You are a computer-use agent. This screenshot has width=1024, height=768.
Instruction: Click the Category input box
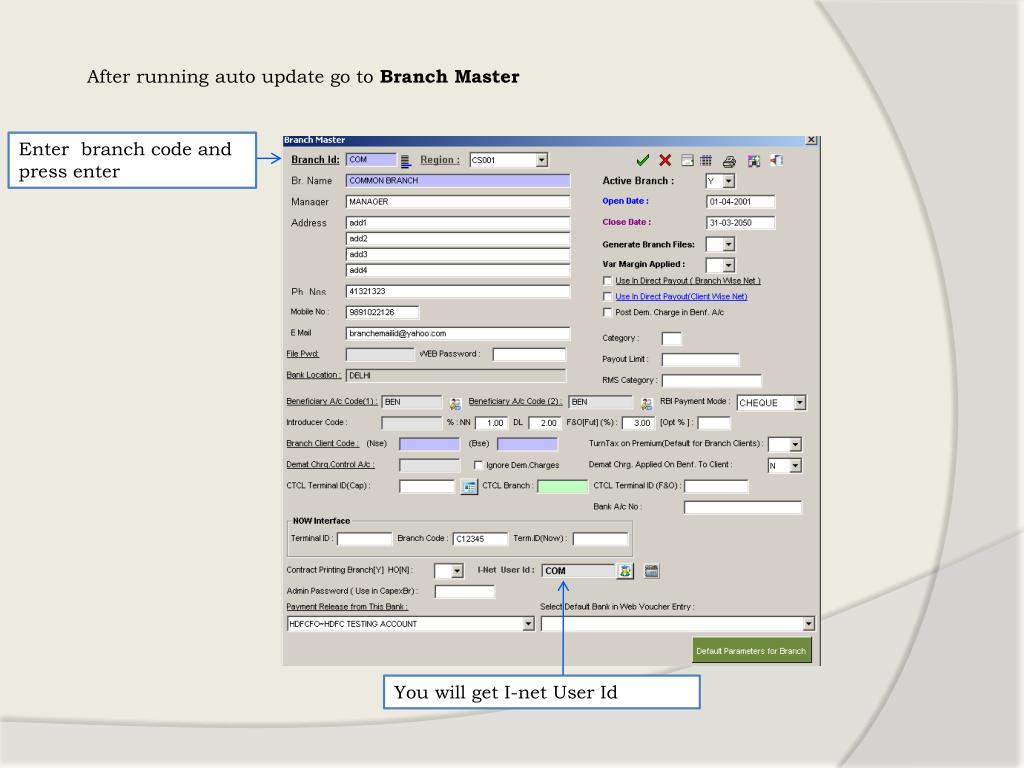pos(671,338)
